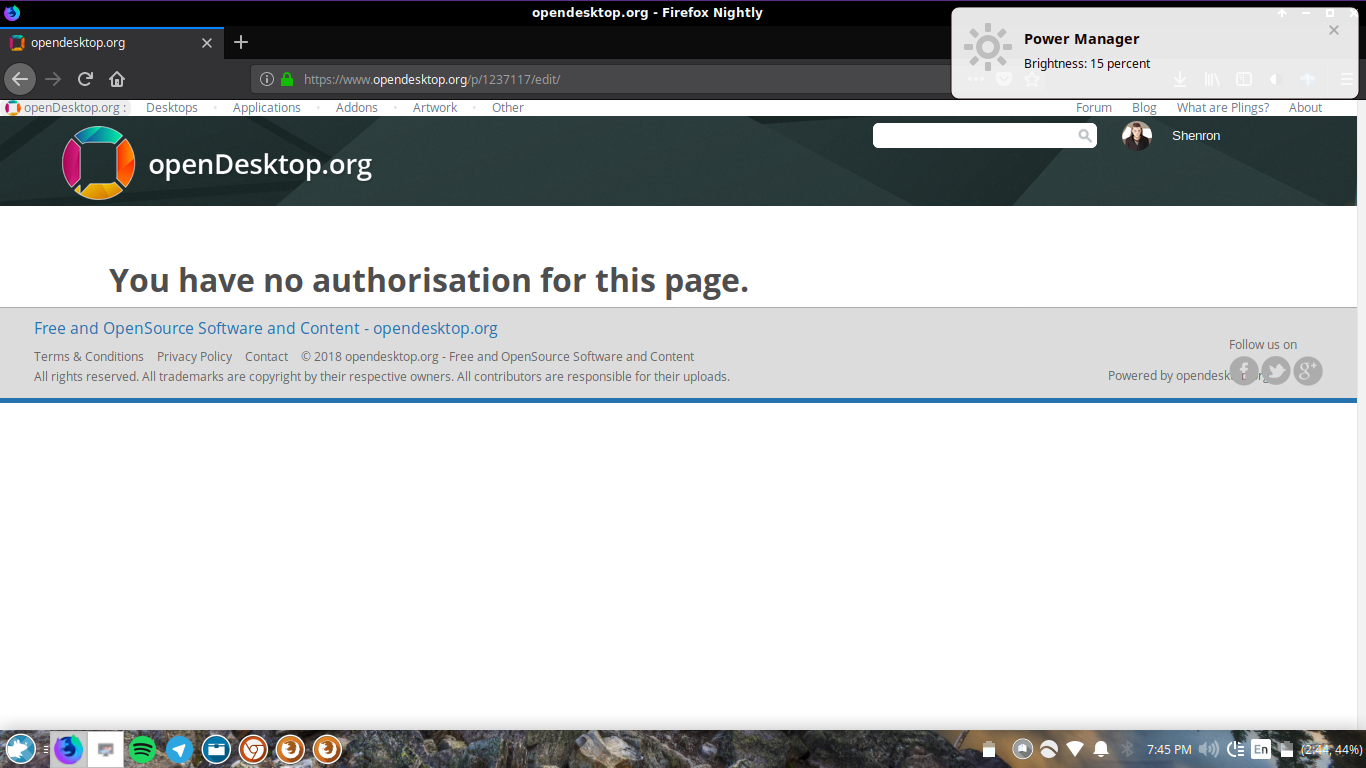This screenshot has width=1366, height=768.
Task: Click battery indicator showing 44%
Action: click(1321, 750)
